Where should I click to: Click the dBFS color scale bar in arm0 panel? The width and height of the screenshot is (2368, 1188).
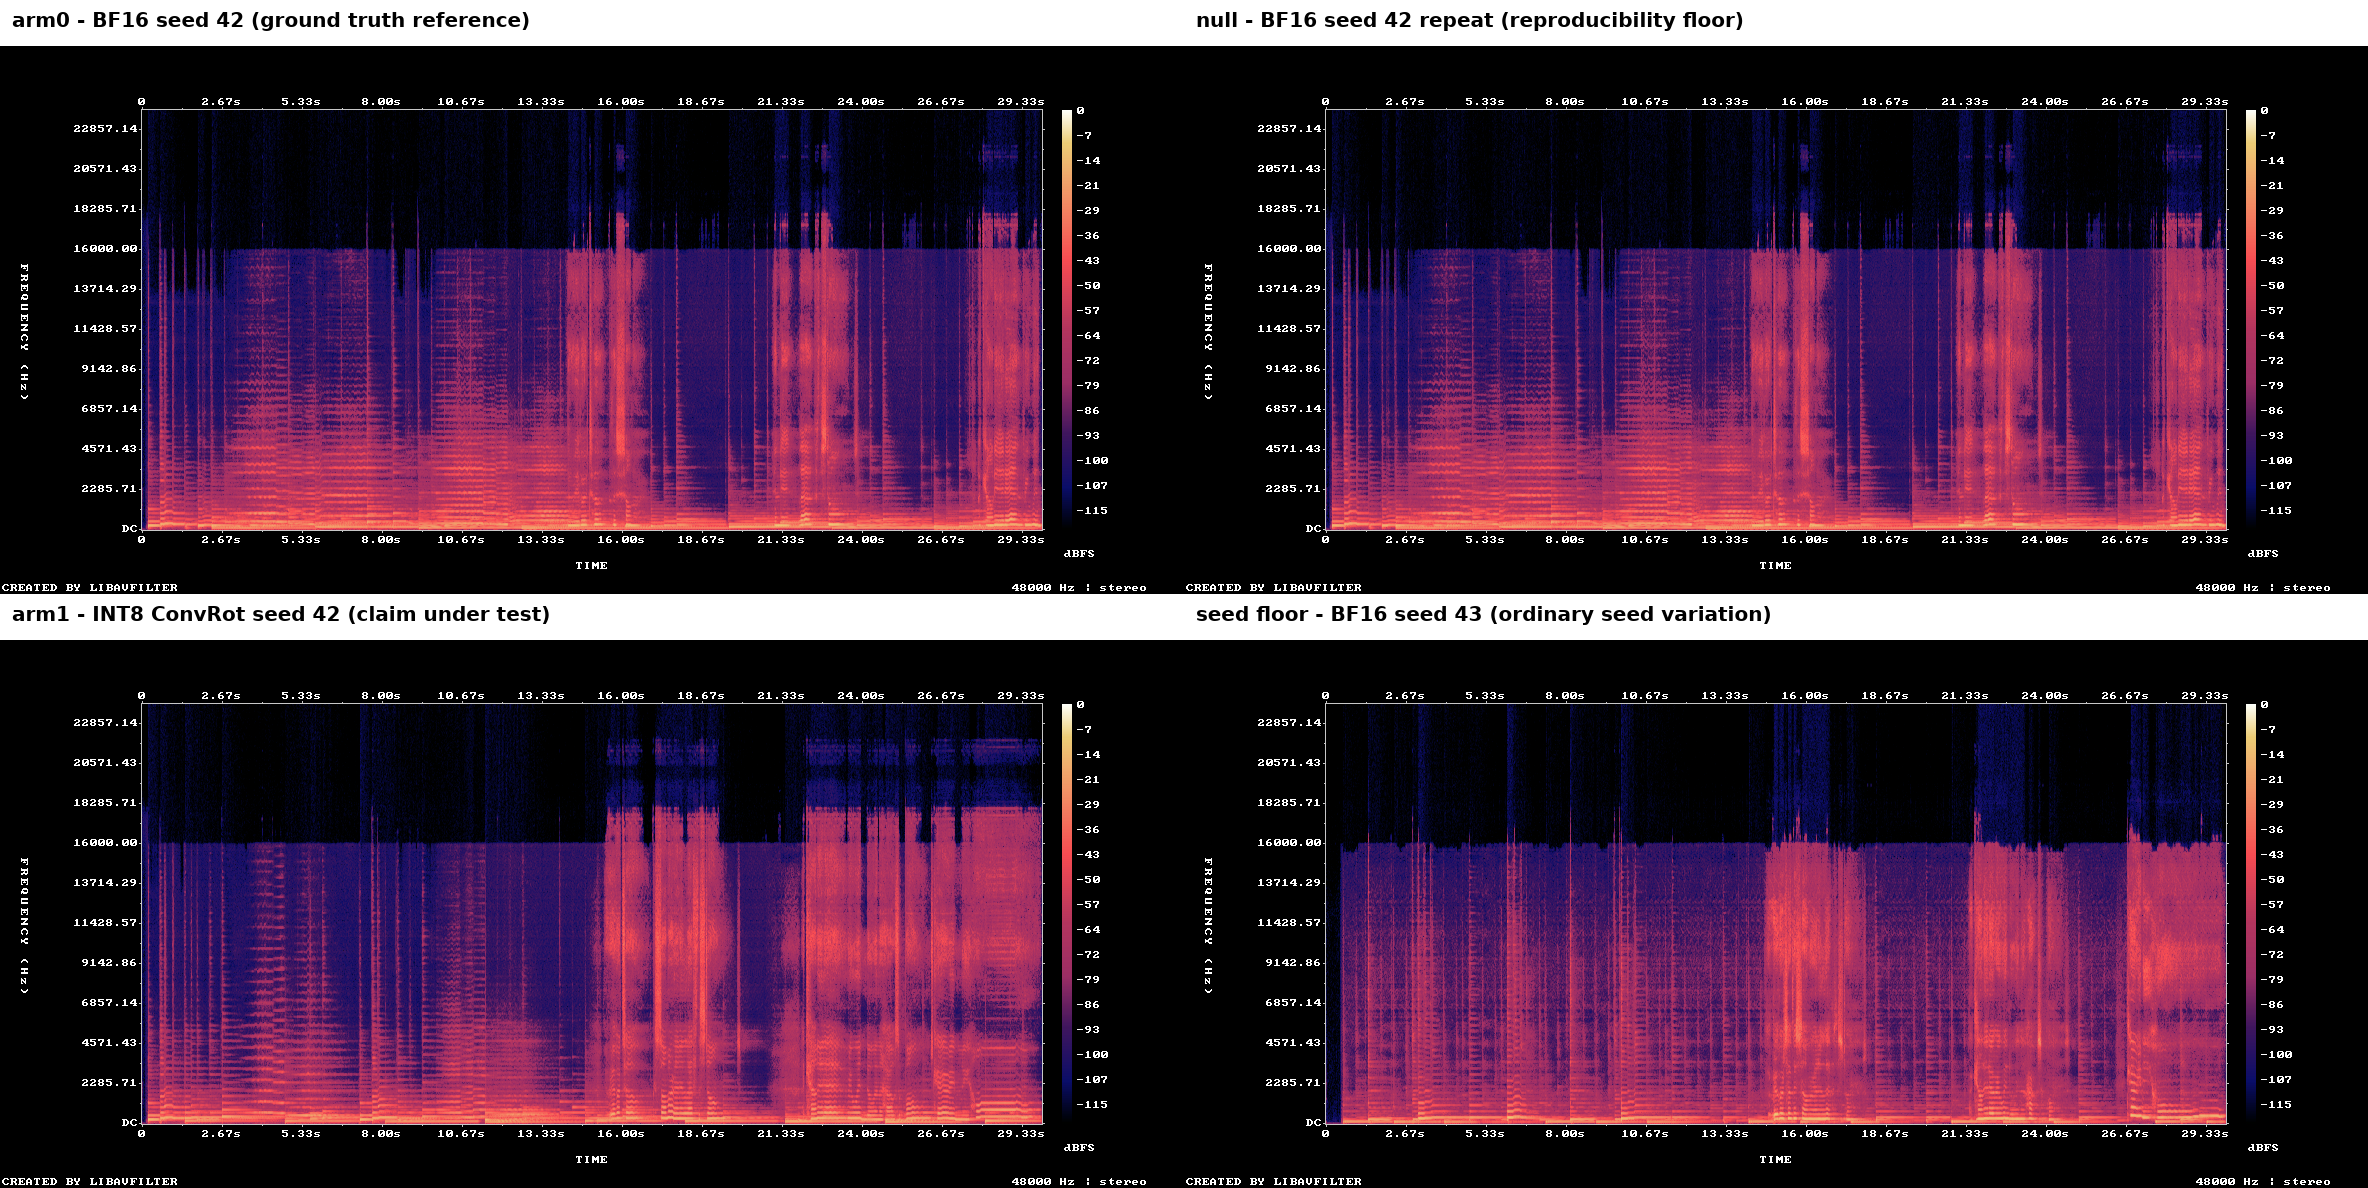click(x=1067, y=319)
